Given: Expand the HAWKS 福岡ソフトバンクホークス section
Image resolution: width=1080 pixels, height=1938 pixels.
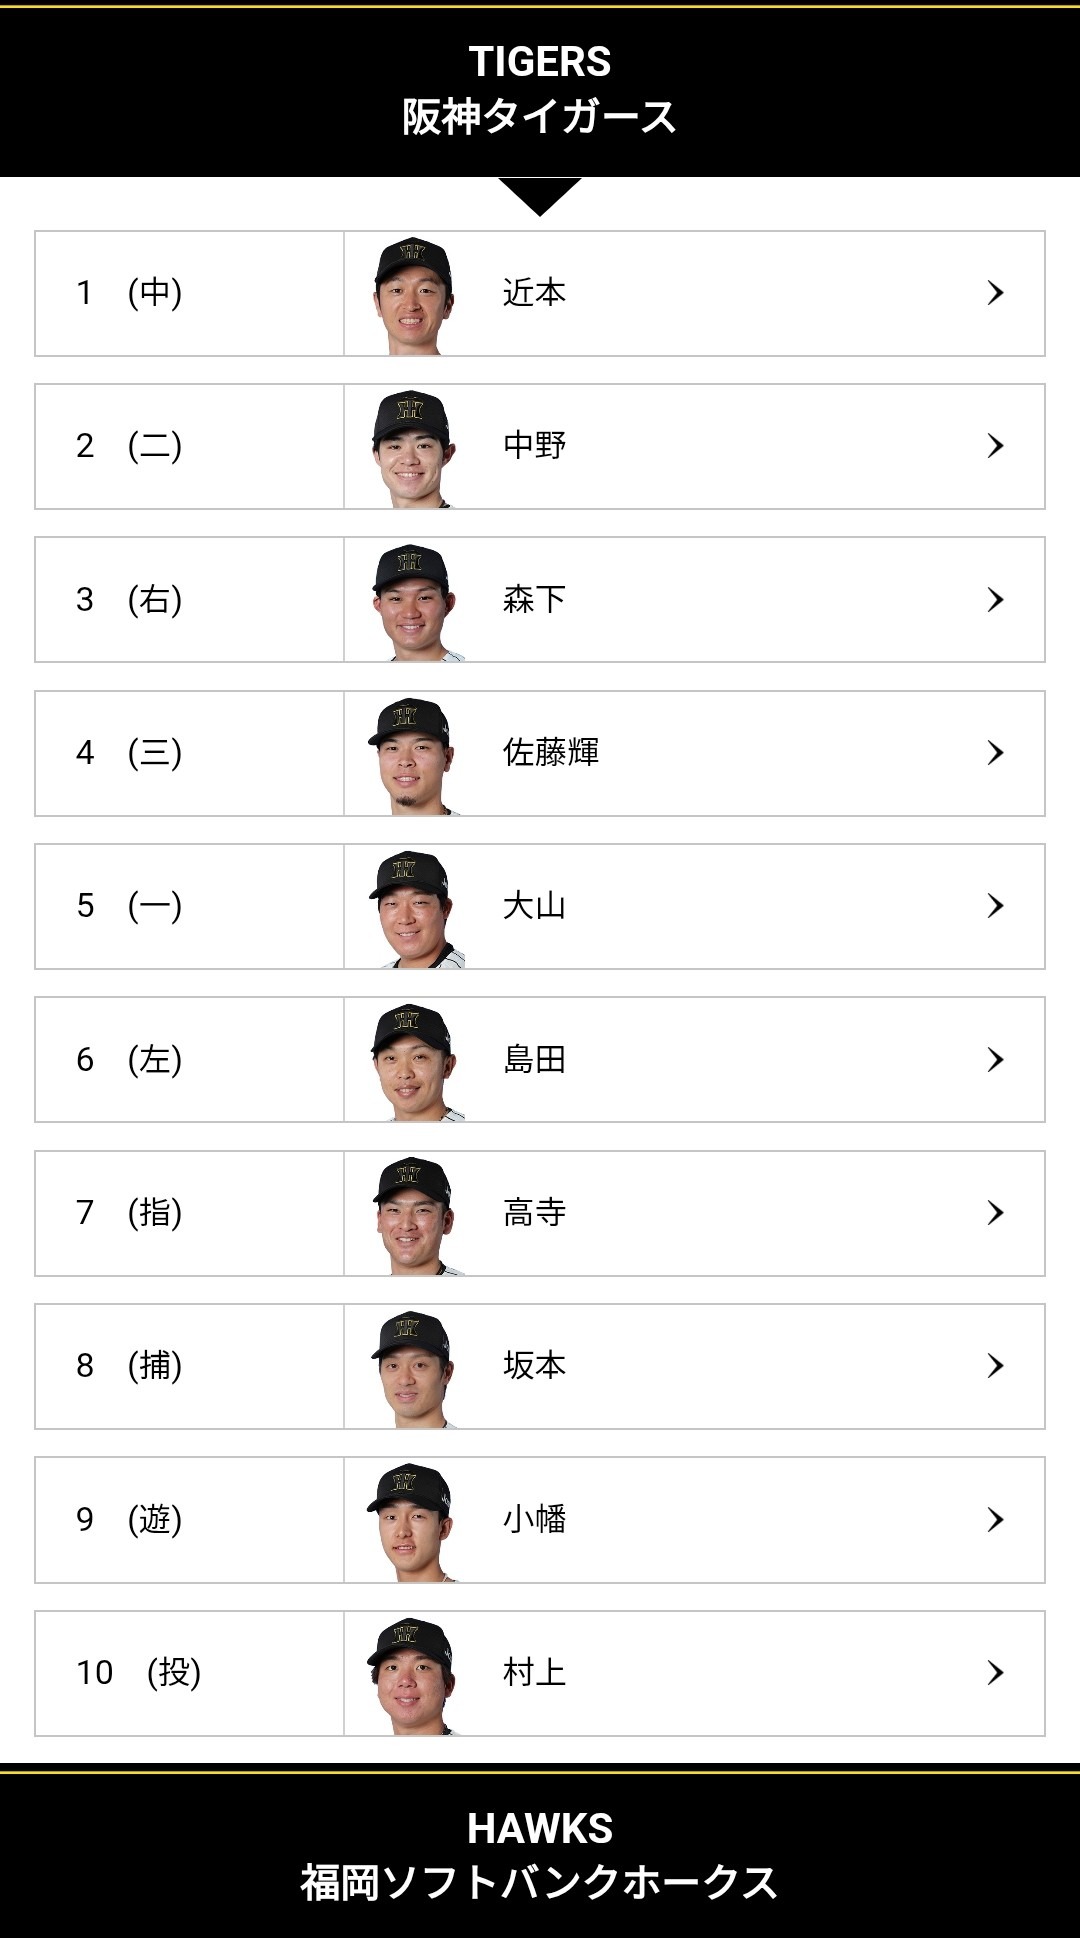Looking at the screenshot, I should (x=540, y=1856).
